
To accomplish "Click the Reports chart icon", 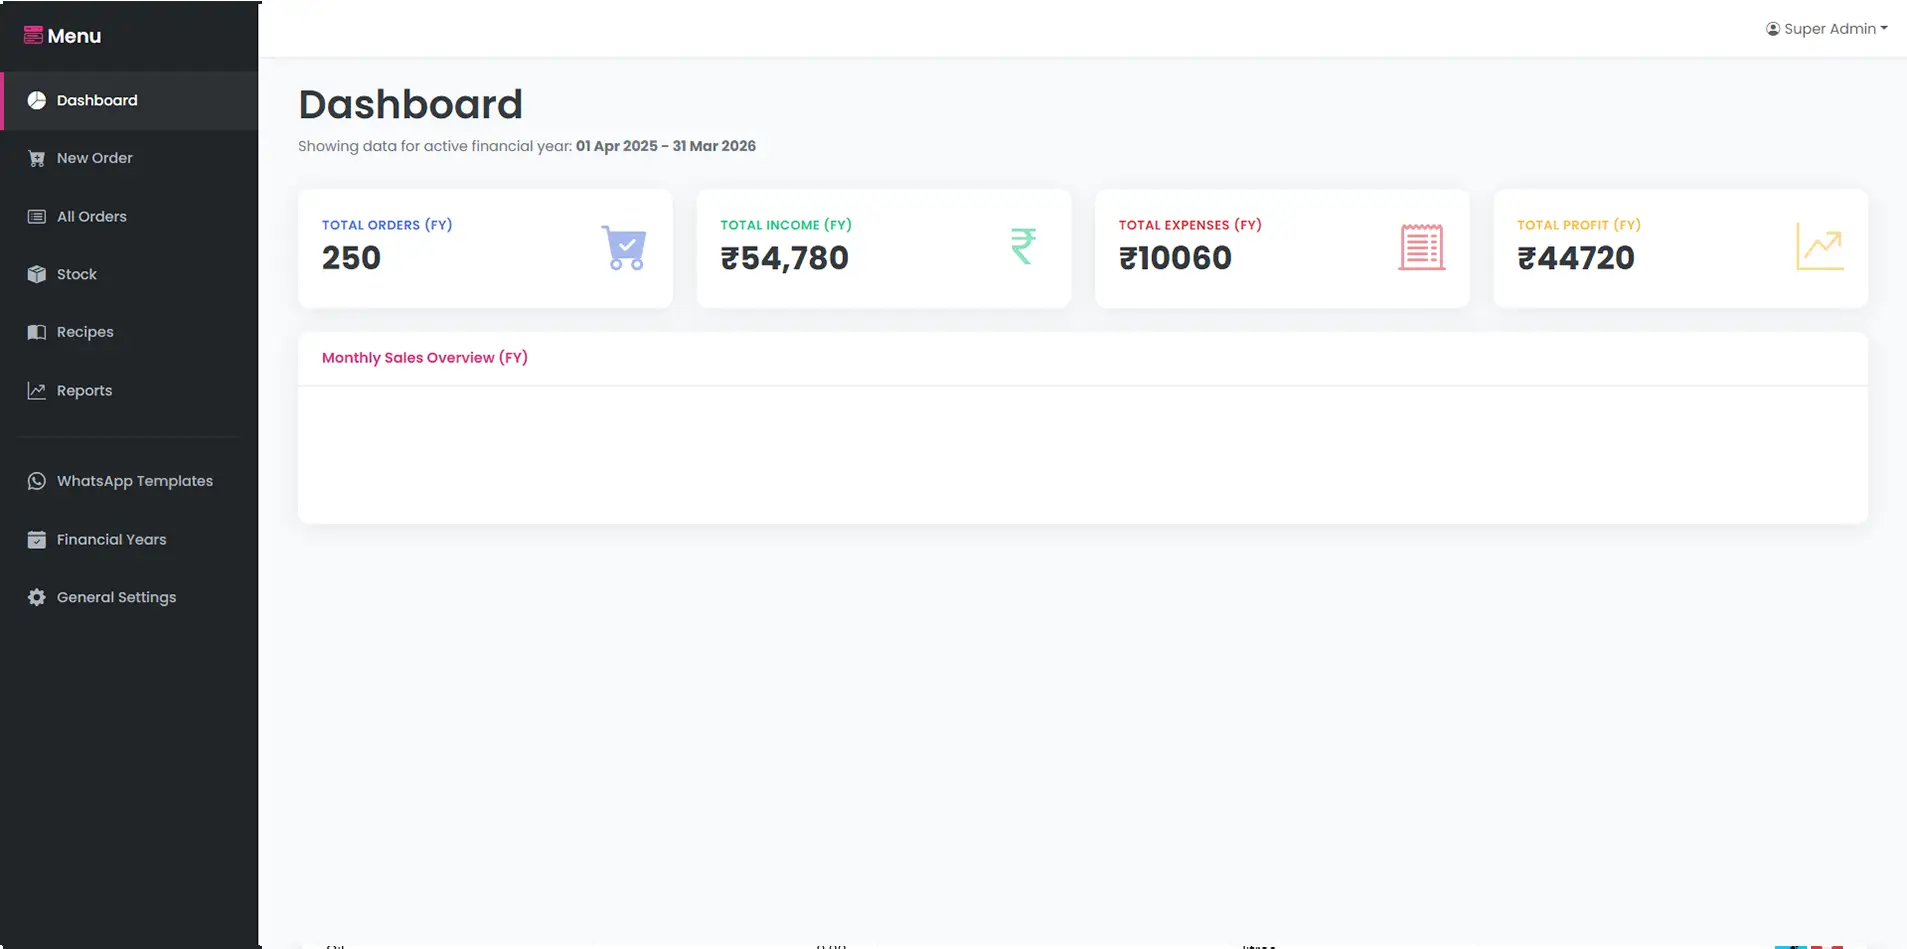I will (37, 391).
